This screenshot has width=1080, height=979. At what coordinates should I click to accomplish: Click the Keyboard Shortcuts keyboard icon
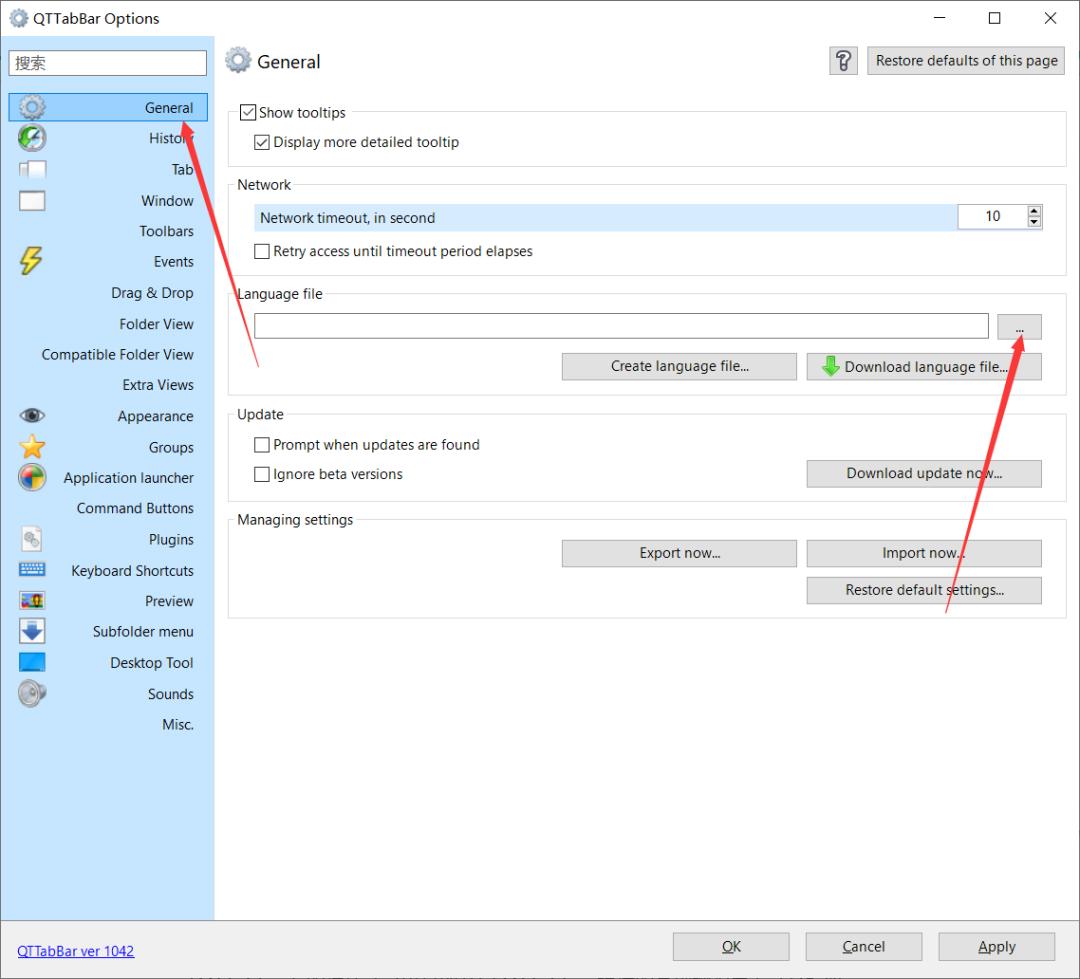[x=32, y=570]
